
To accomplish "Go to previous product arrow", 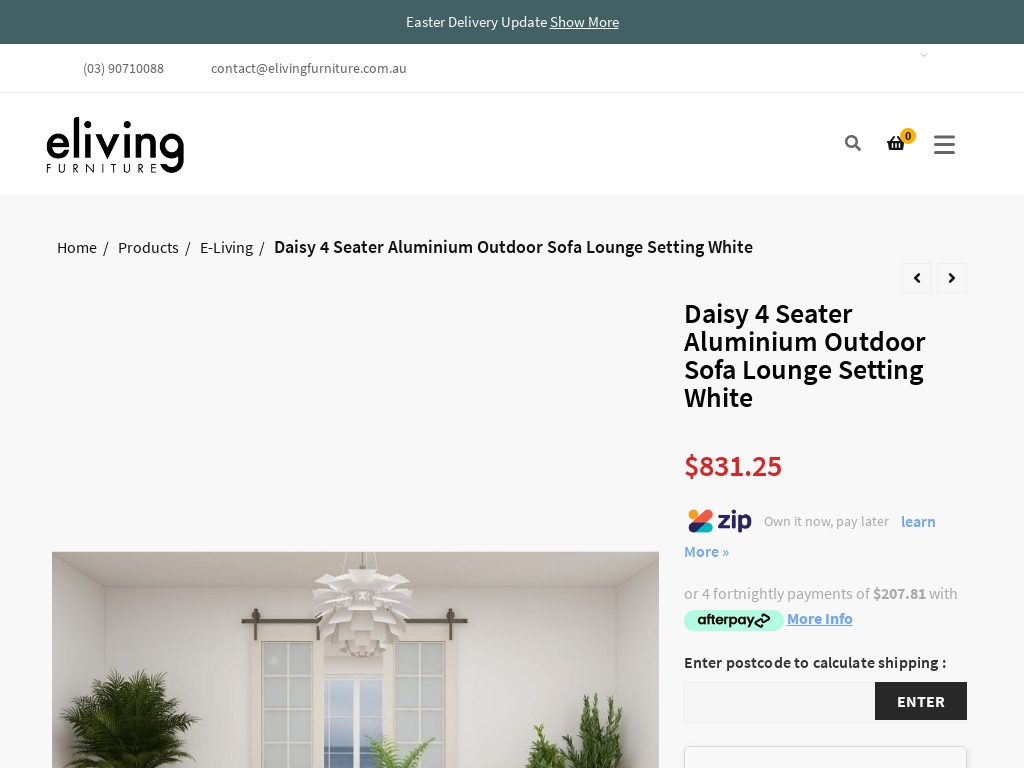I will (x=917, y=278).
